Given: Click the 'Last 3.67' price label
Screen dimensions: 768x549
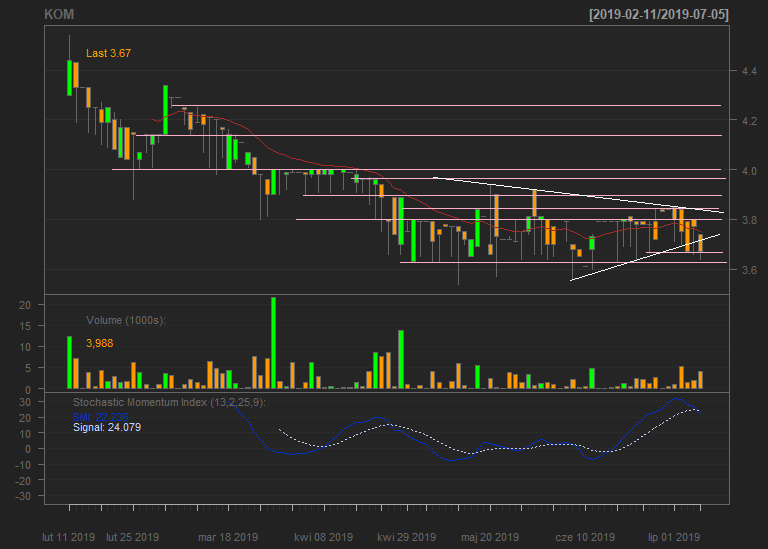Looking at the screenshot, I should [108, 53].
